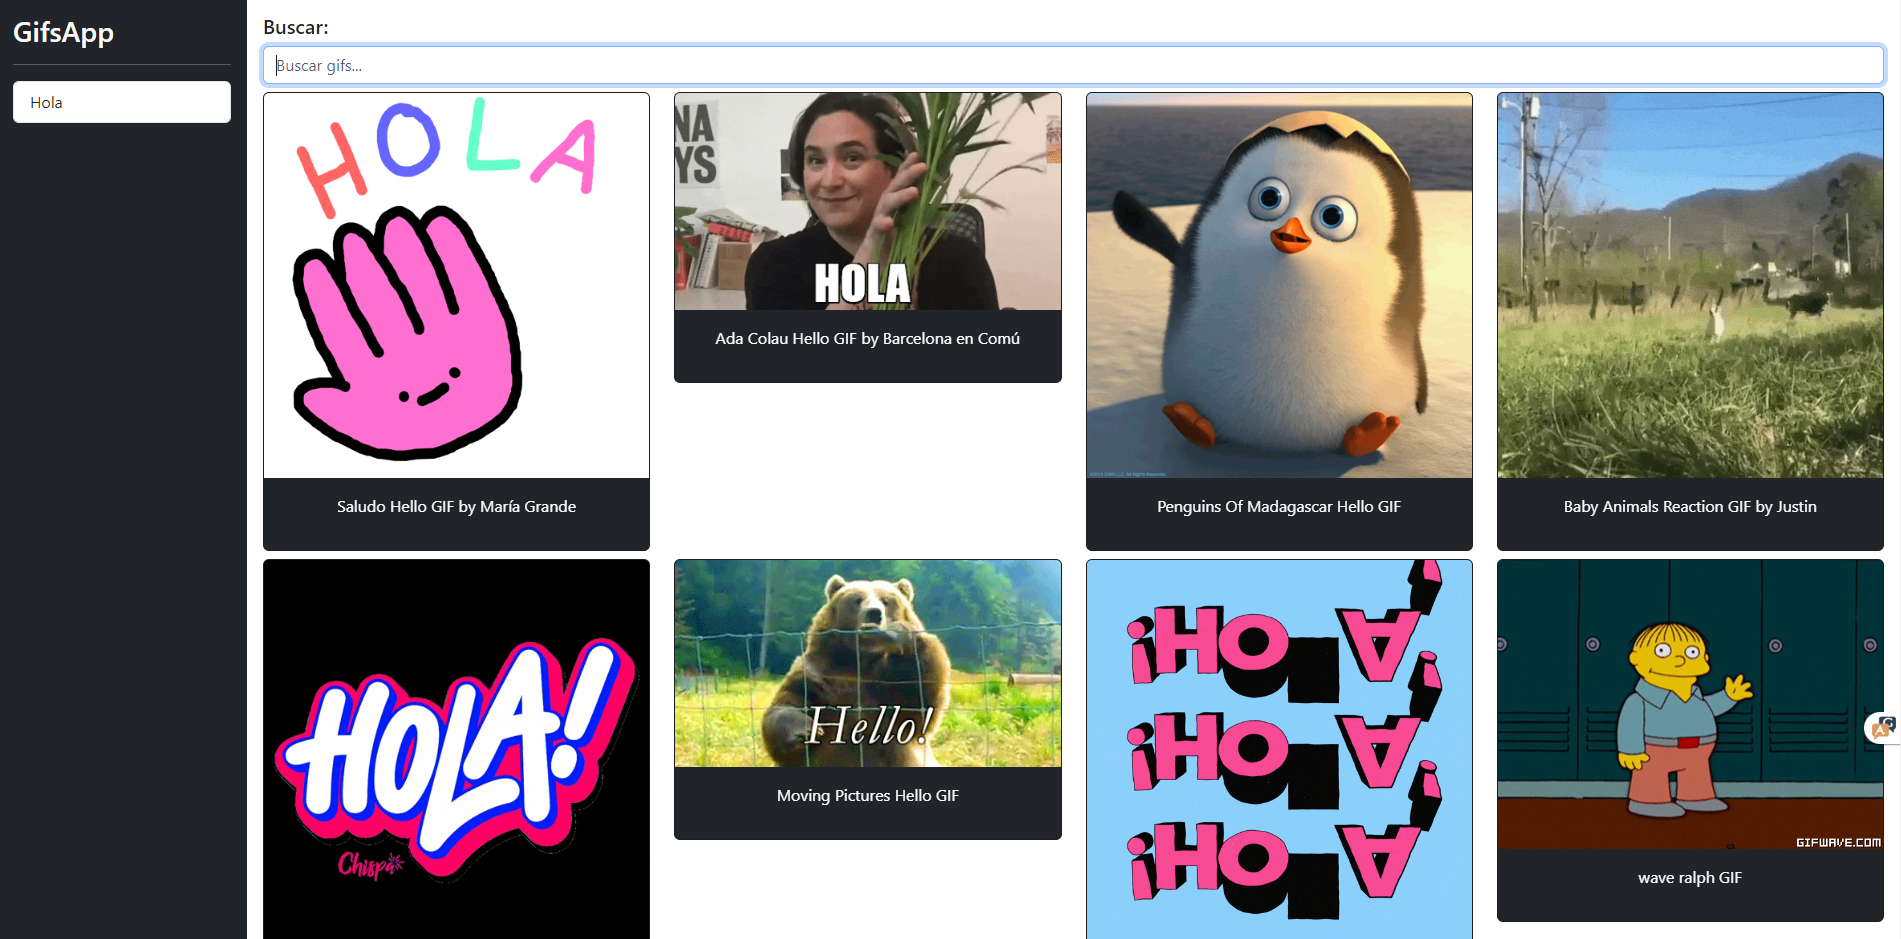Image resolution: width=1901 pixels, height=939 pixels.
Task: Click the GifsApp logo title
Action: pos(64,32)
